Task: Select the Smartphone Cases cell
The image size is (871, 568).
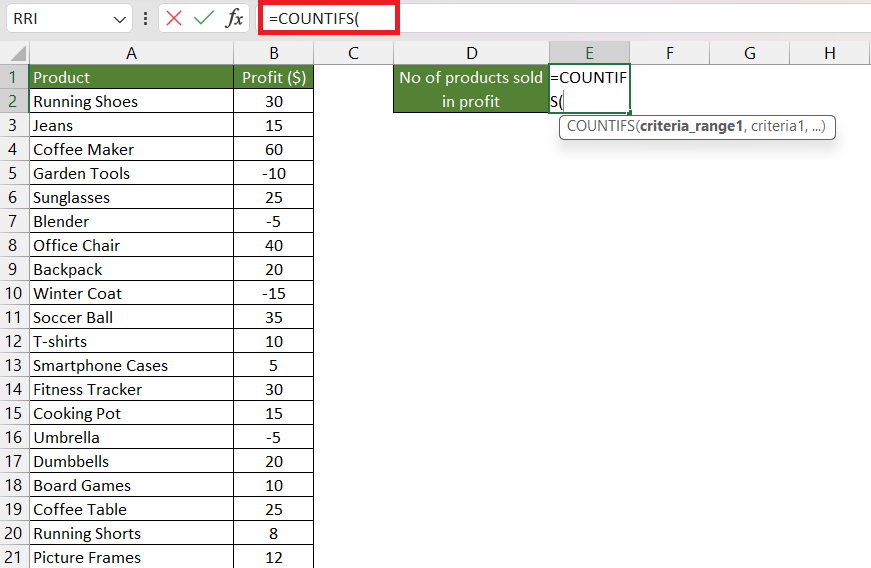Action: pos(131,365)
